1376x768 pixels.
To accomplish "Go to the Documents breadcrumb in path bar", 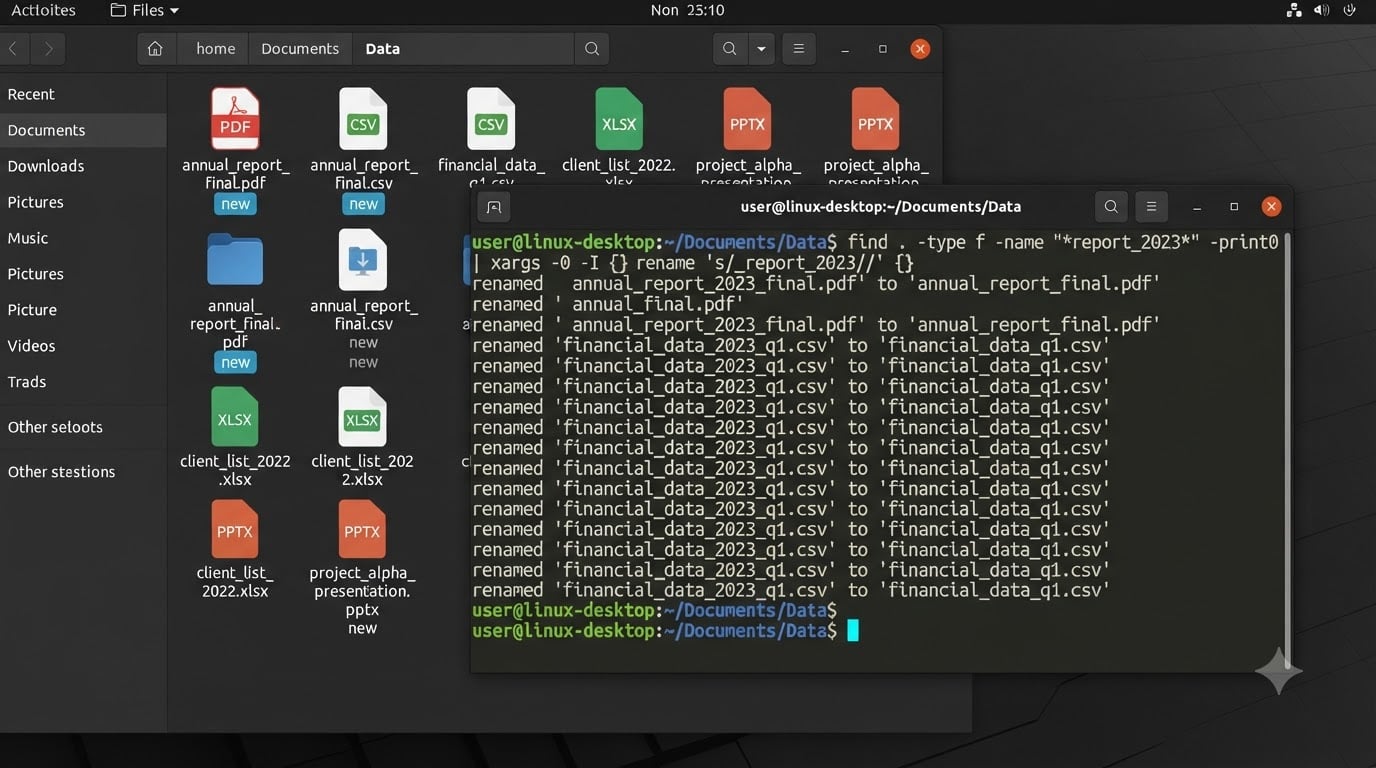I will [x=300, y=48].
